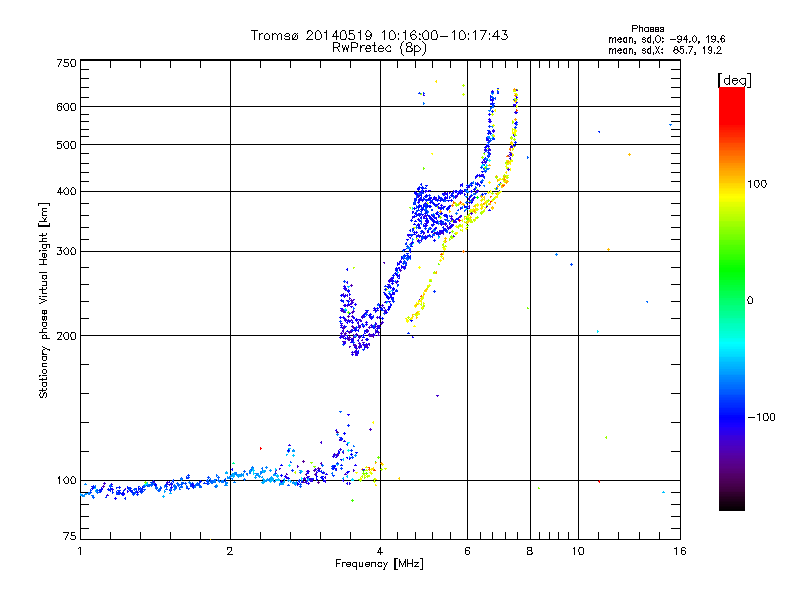Click the x-axis tick label '6'
Screen dimensions: 800x600
tap(467, 551)
